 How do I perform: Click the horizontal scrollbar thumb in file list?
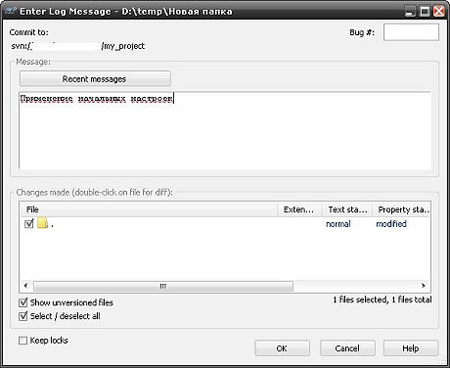(x=163, y=286)
